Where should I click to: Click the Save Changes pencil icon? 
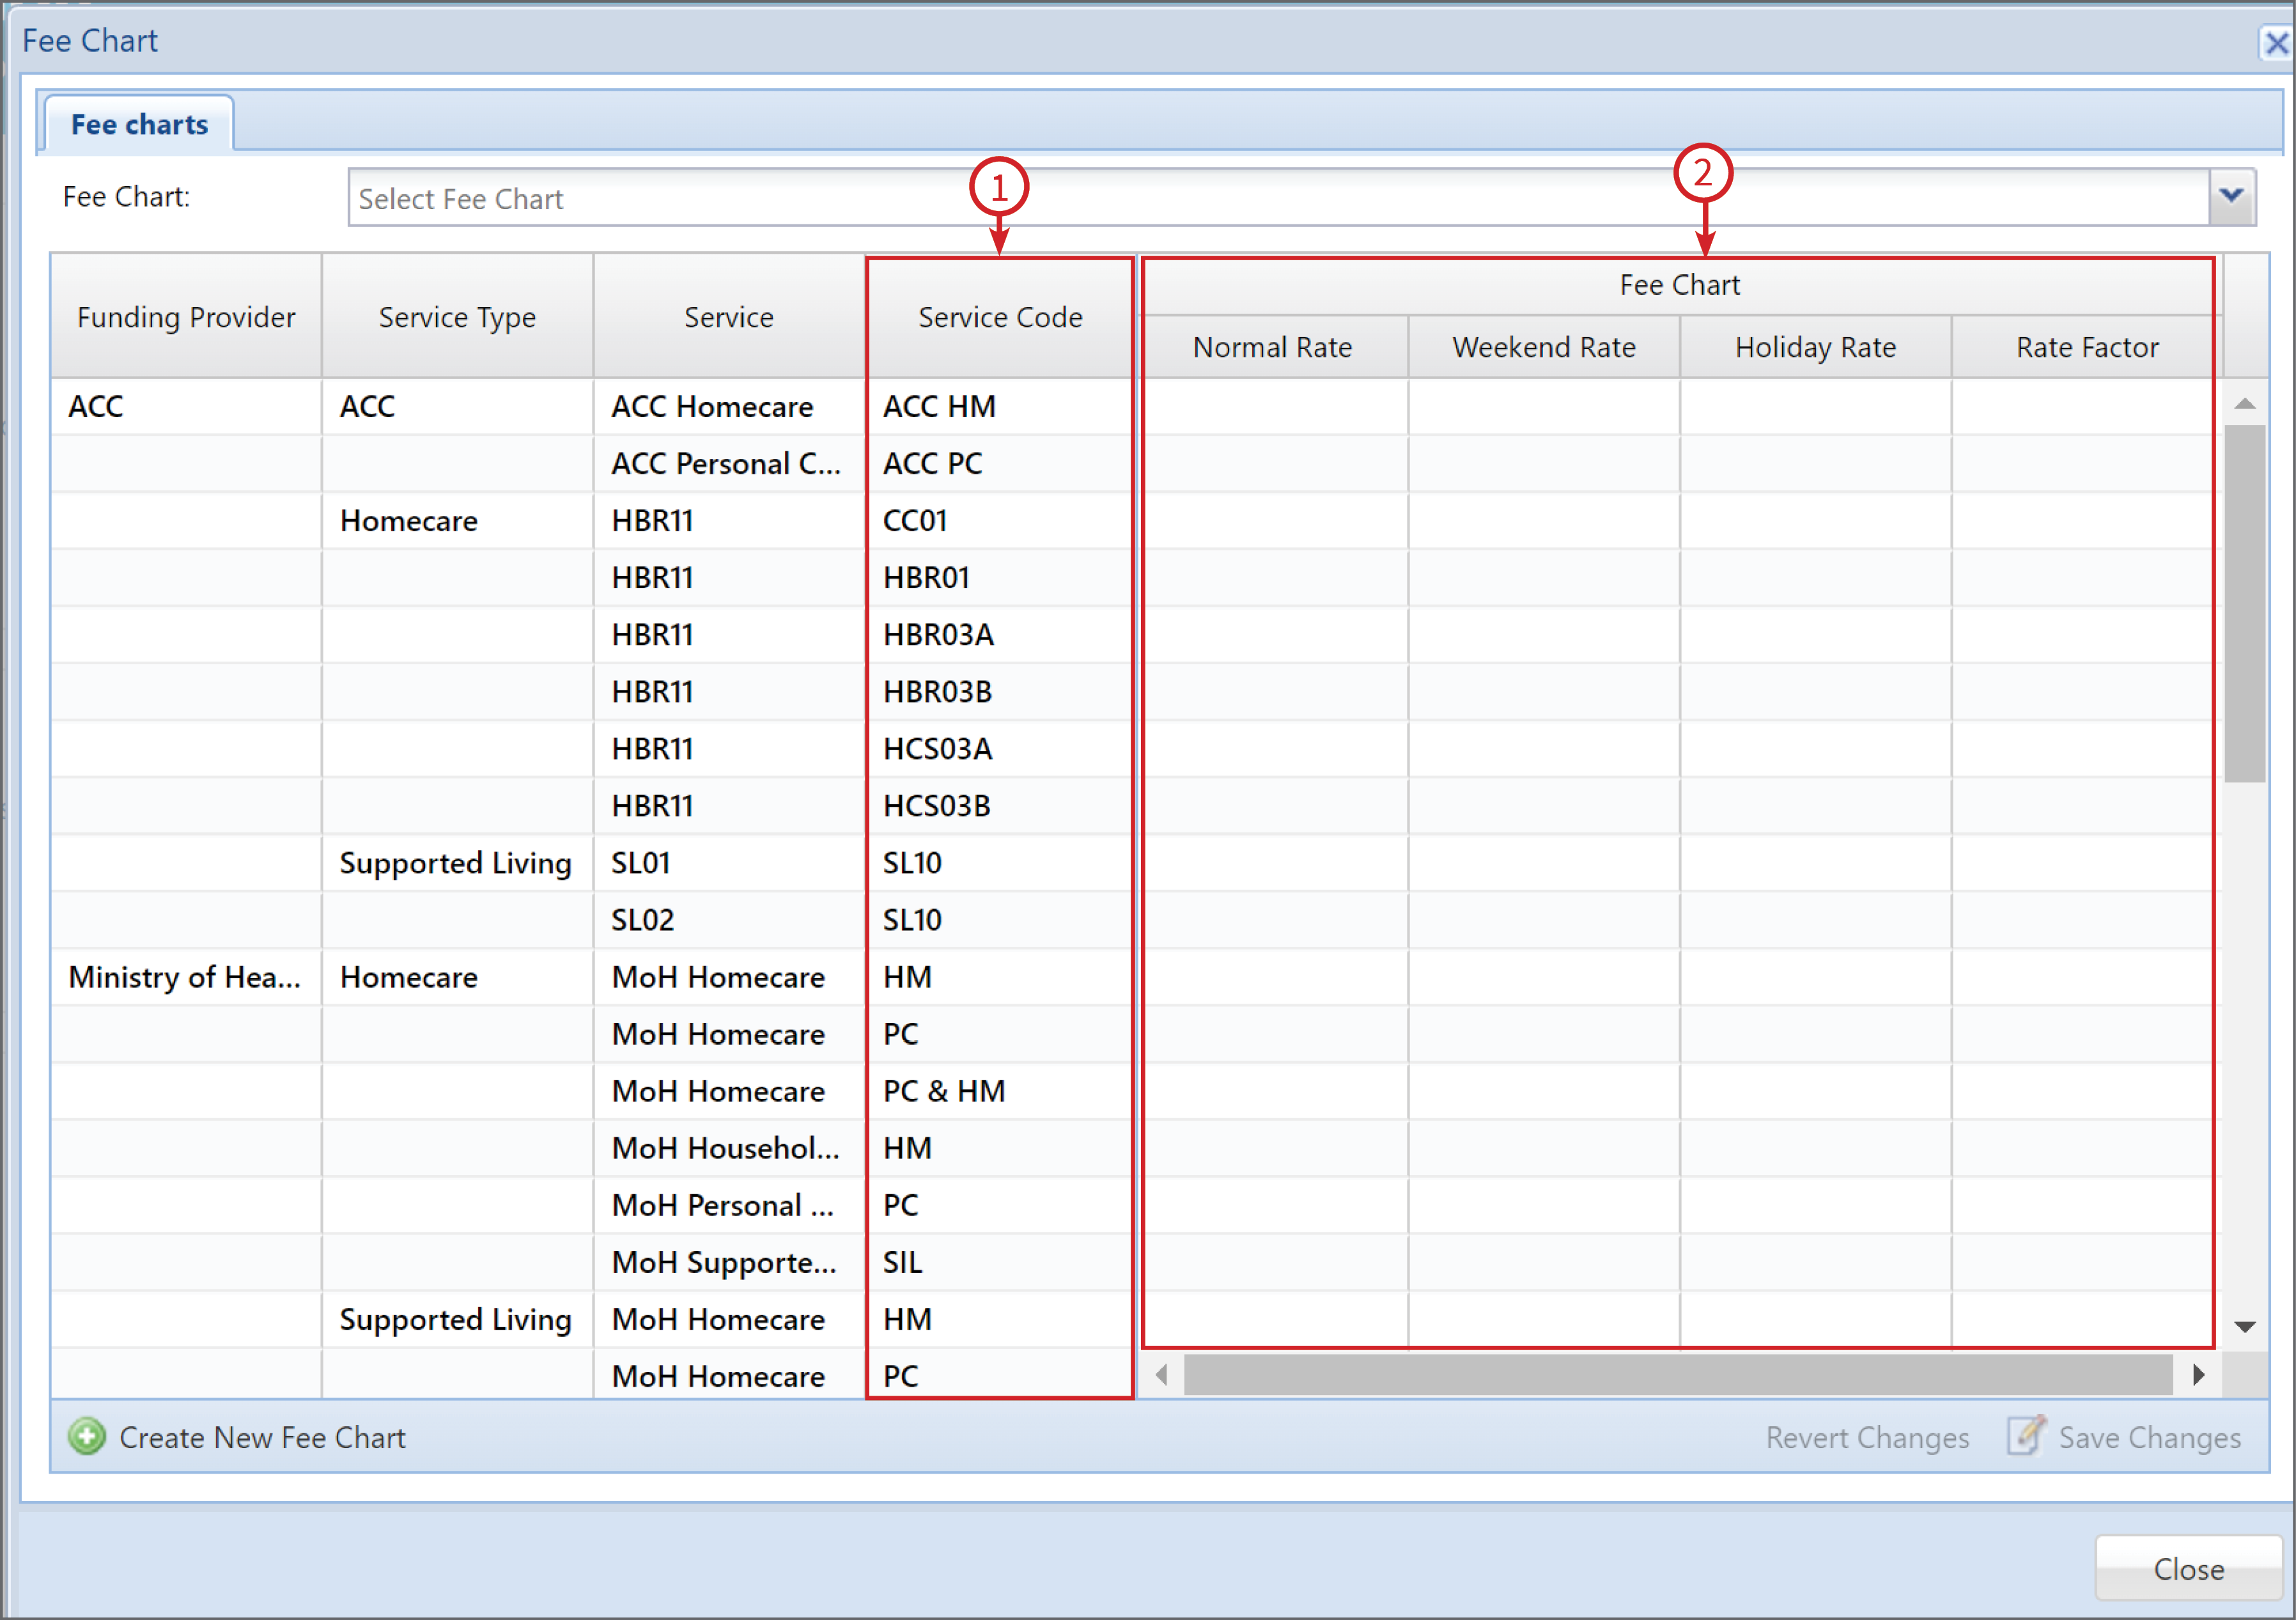click(x=2026, y=1435)
